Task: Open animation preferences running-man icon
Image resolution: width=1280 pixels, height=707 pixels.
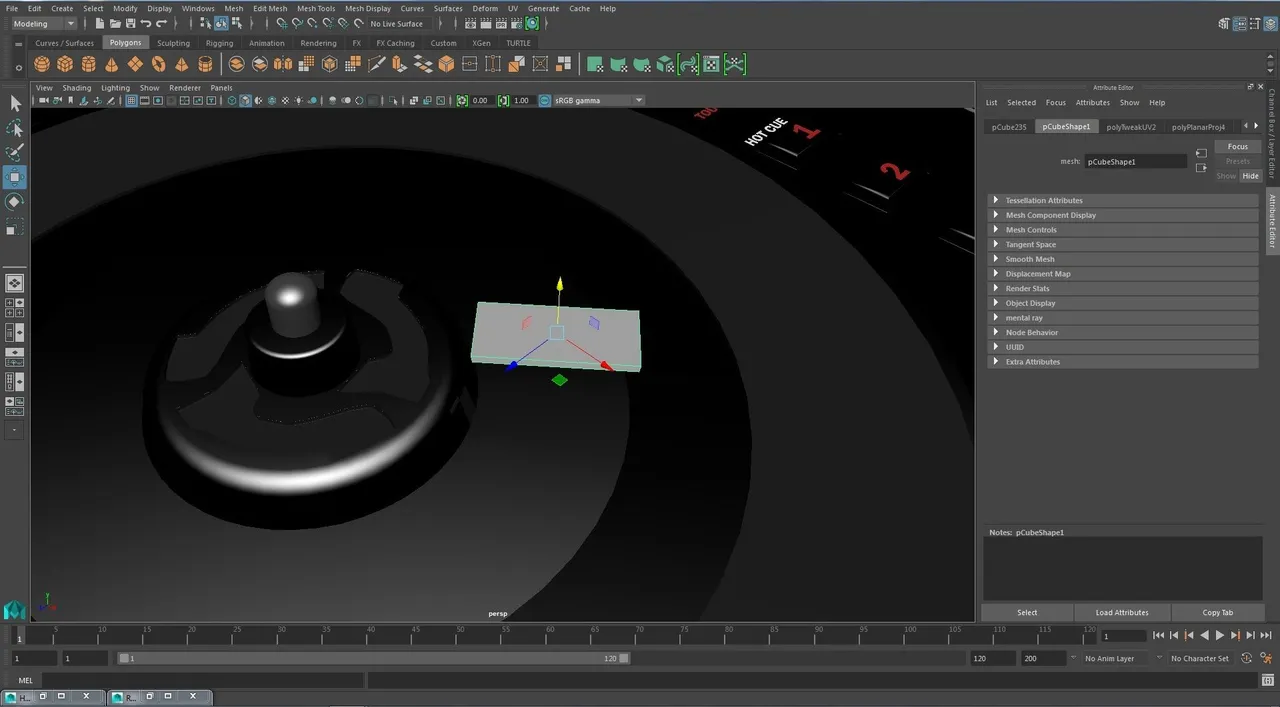Action: (x=1265, y=658)
